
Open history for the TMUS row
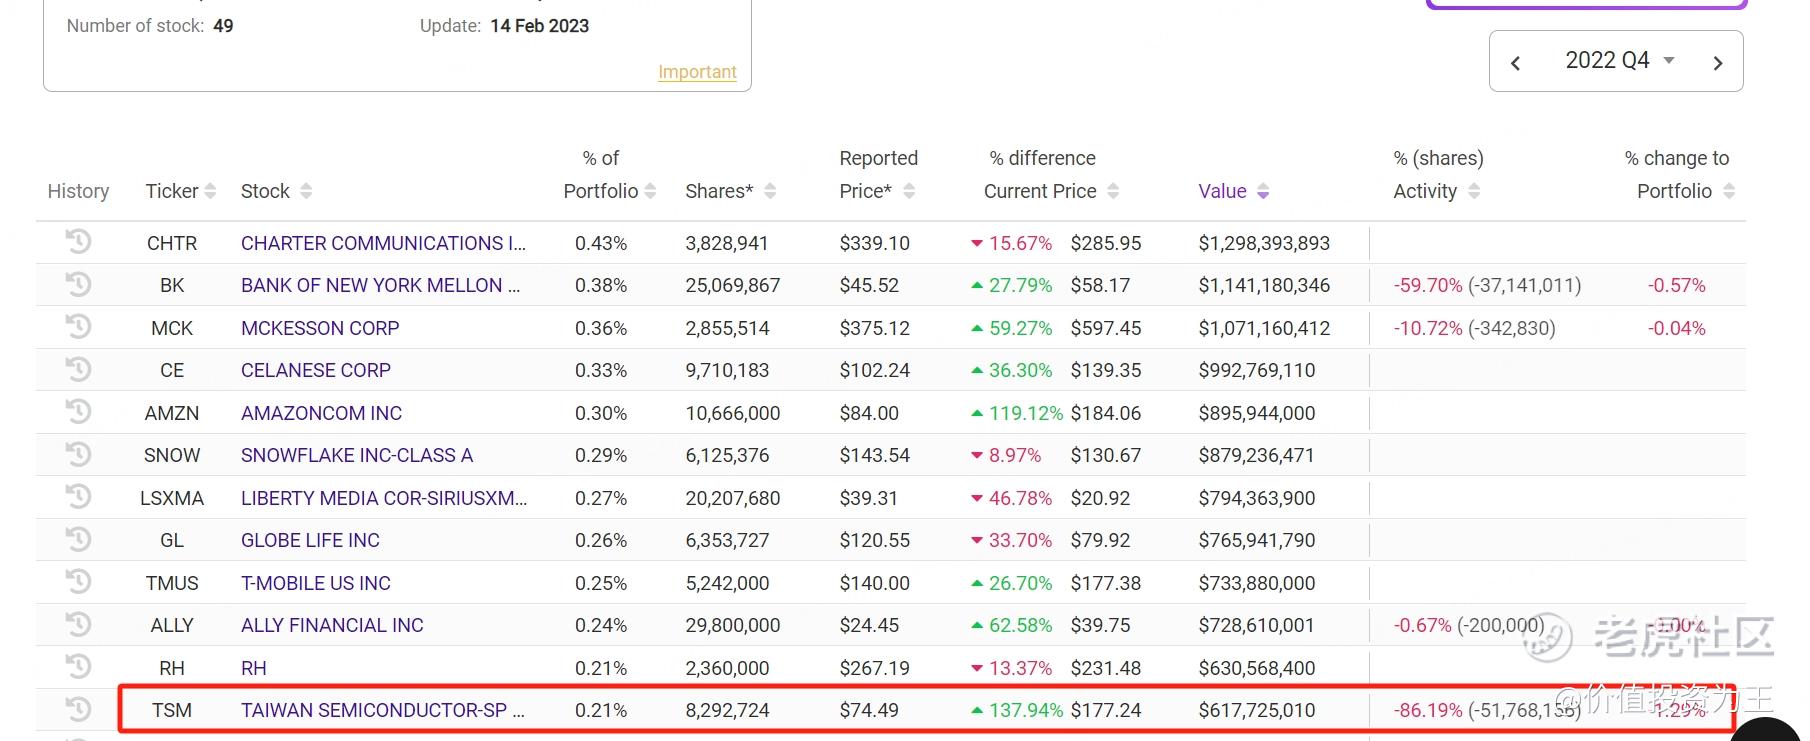78,582
